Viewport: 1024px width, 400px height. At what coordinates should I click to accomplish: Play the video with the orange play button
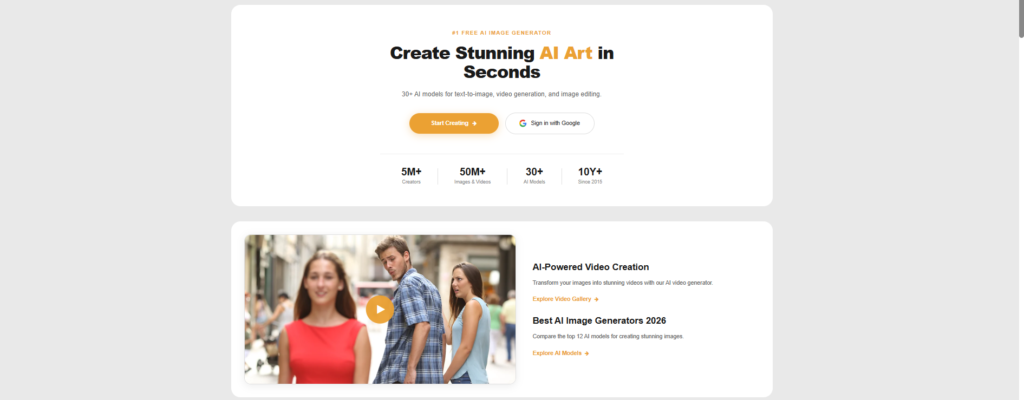(x=379, y=309)
